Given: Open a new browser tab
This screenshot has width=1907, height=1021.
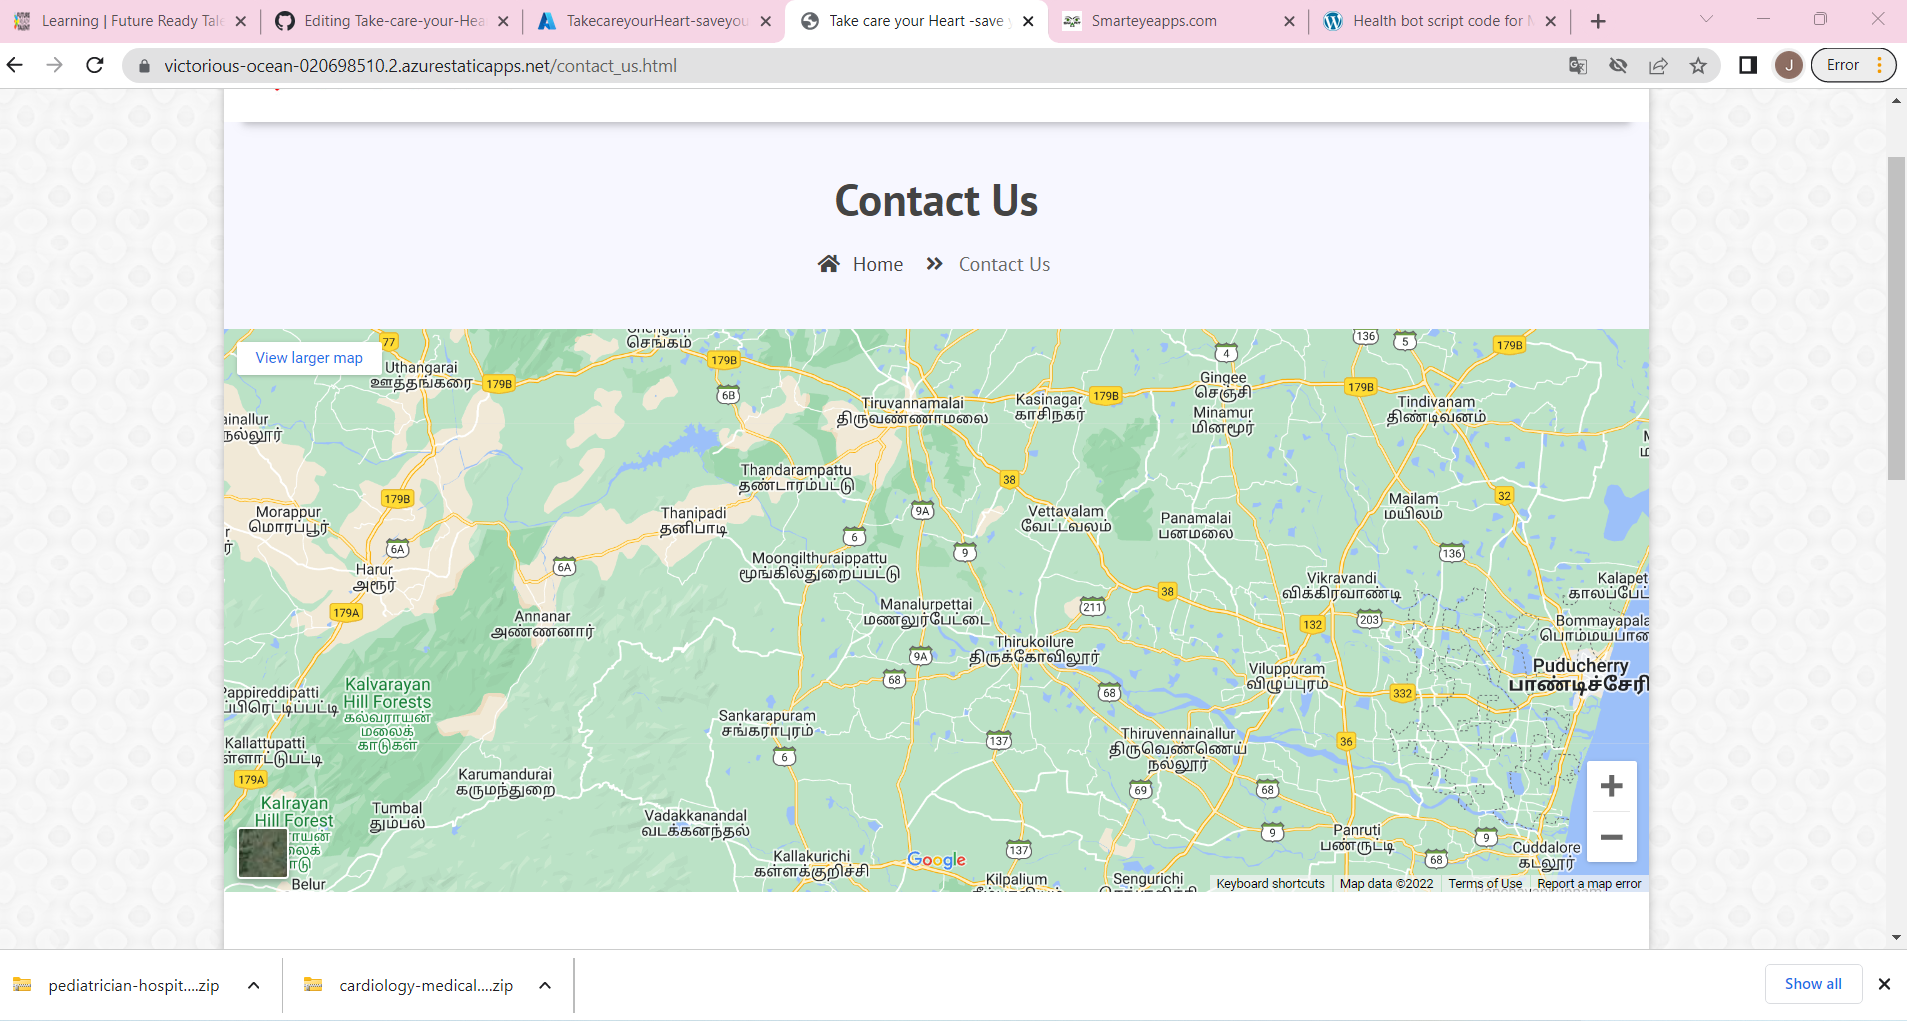Looking at the screenshot, I should pyautogui.click(x=1598, y=21).
